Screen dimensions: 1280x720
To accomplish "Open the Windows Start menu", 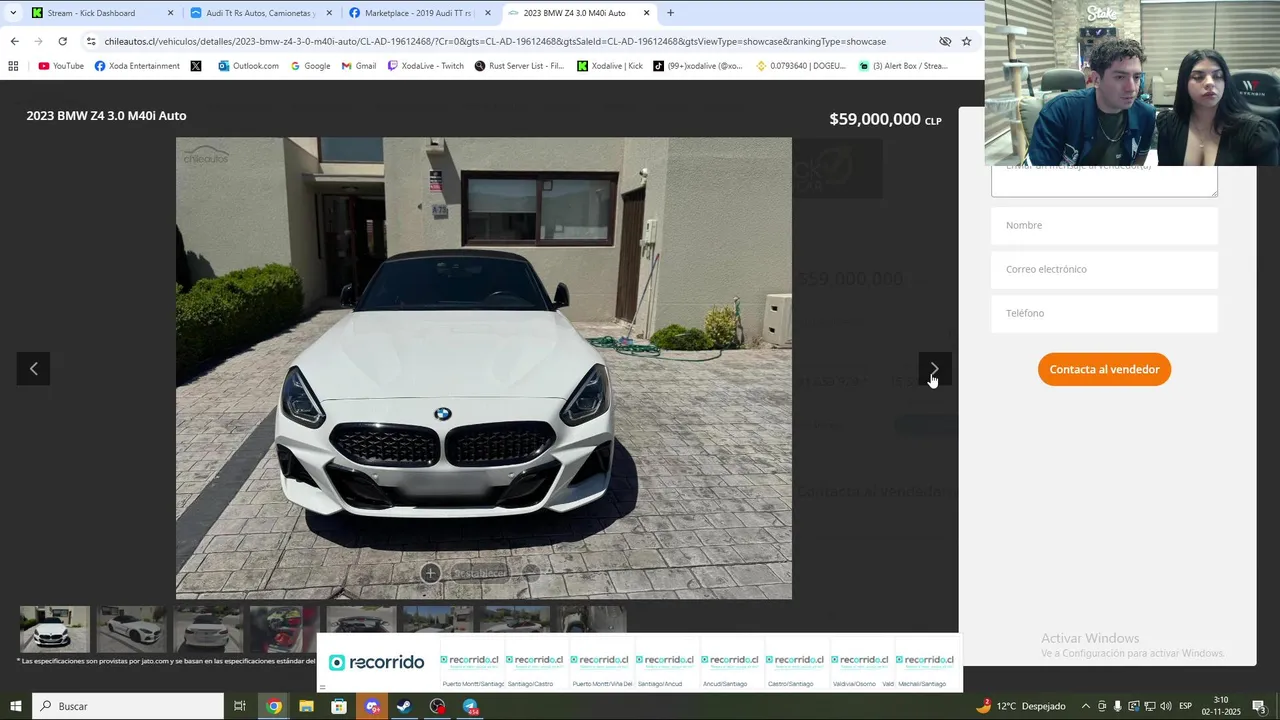I will [16, 706].
